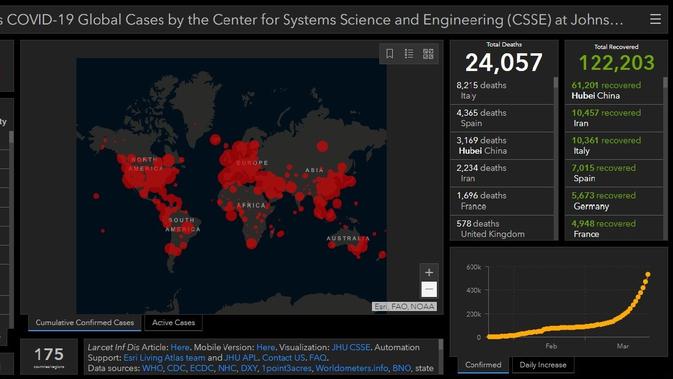Open the Esri Living Atlas team link

pyautogui.click(x=164, y=358)
